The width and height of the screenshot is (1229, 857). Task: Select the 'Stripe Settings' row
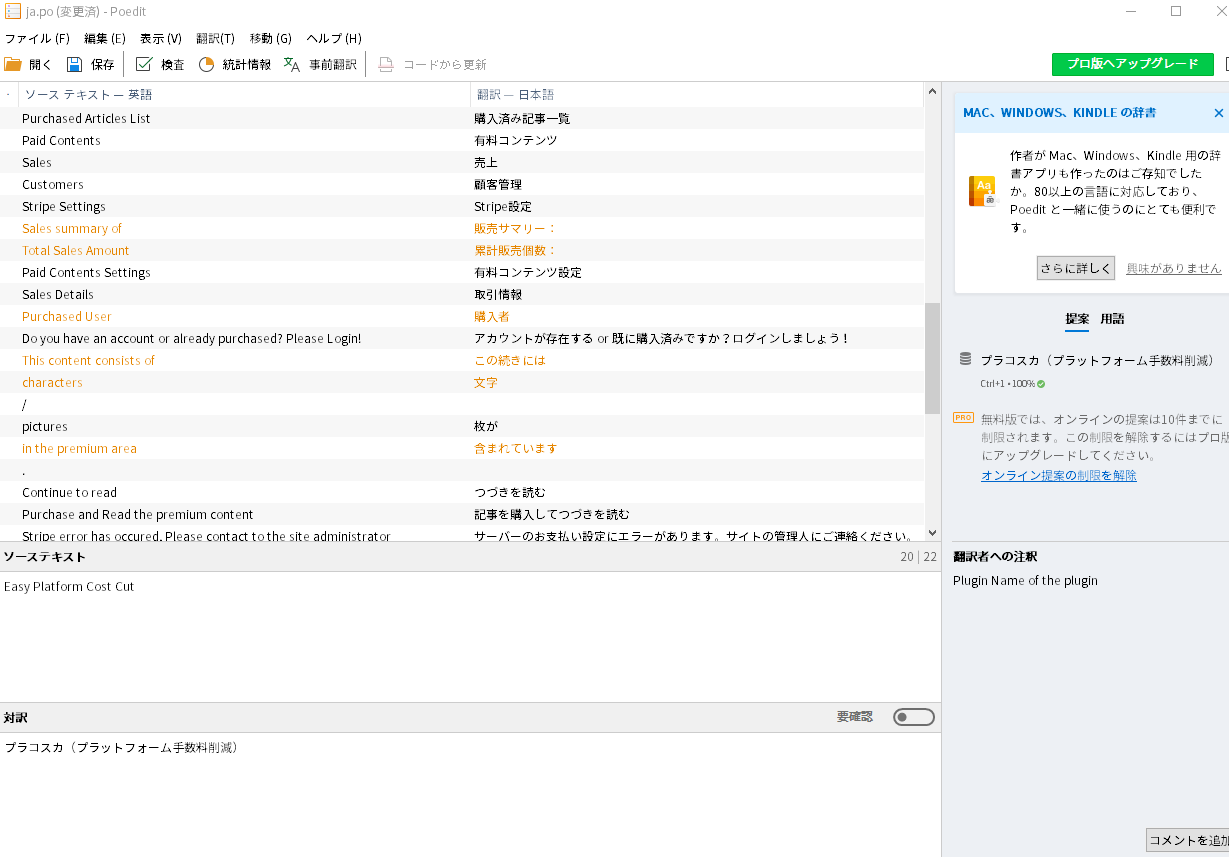click(x=462, y=206)
